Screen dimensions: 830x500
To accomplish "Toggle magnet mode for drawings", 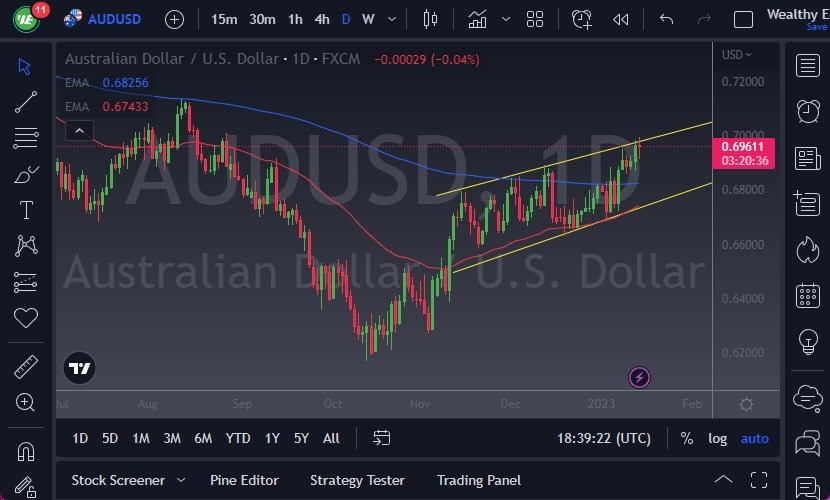I will click(25, 452).
